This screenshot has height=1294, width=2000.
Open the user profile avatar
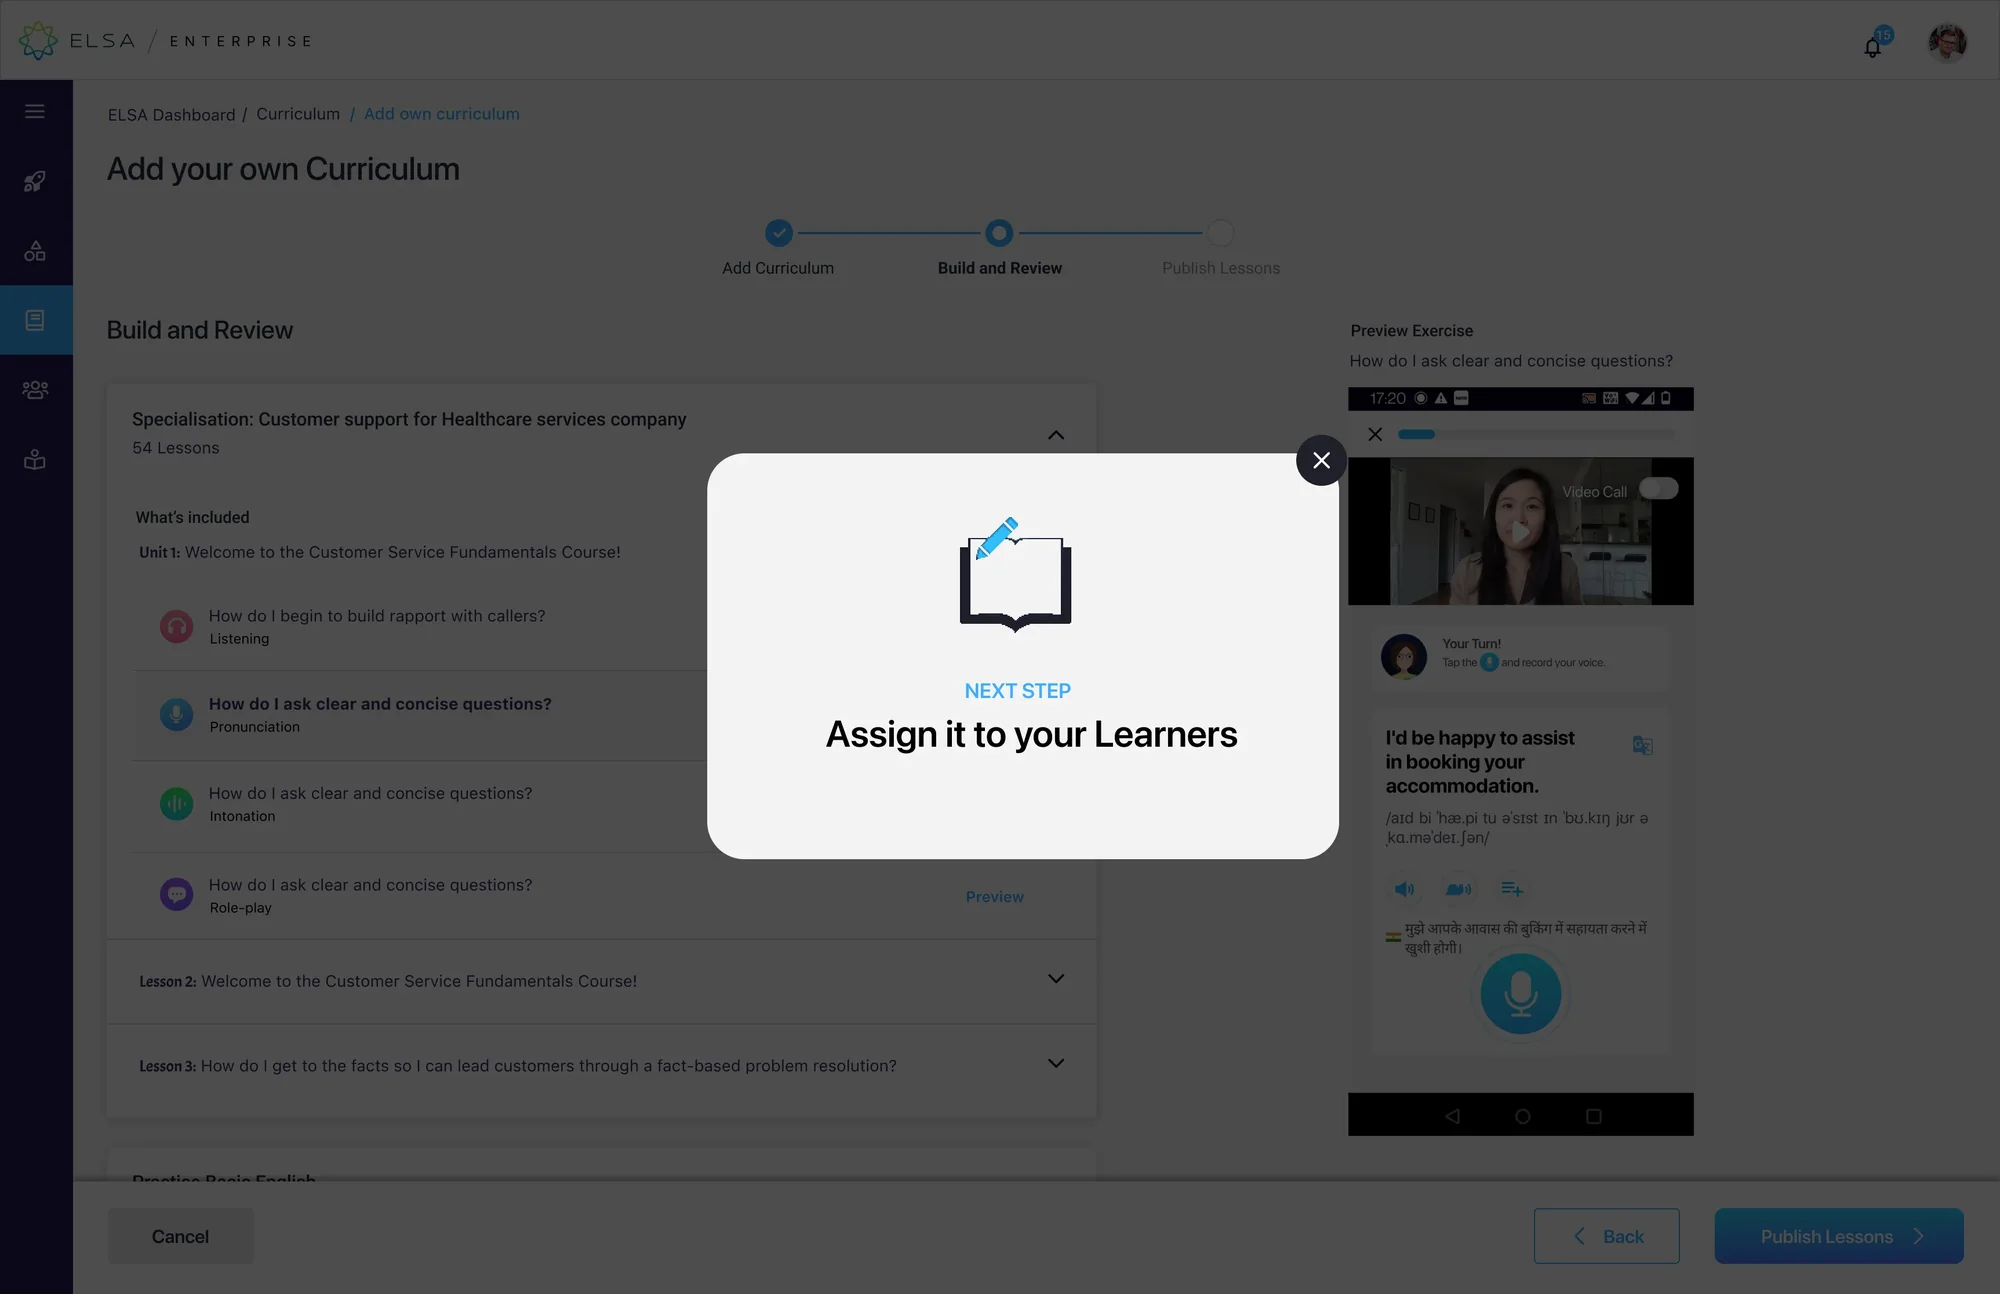(1947, 42)
